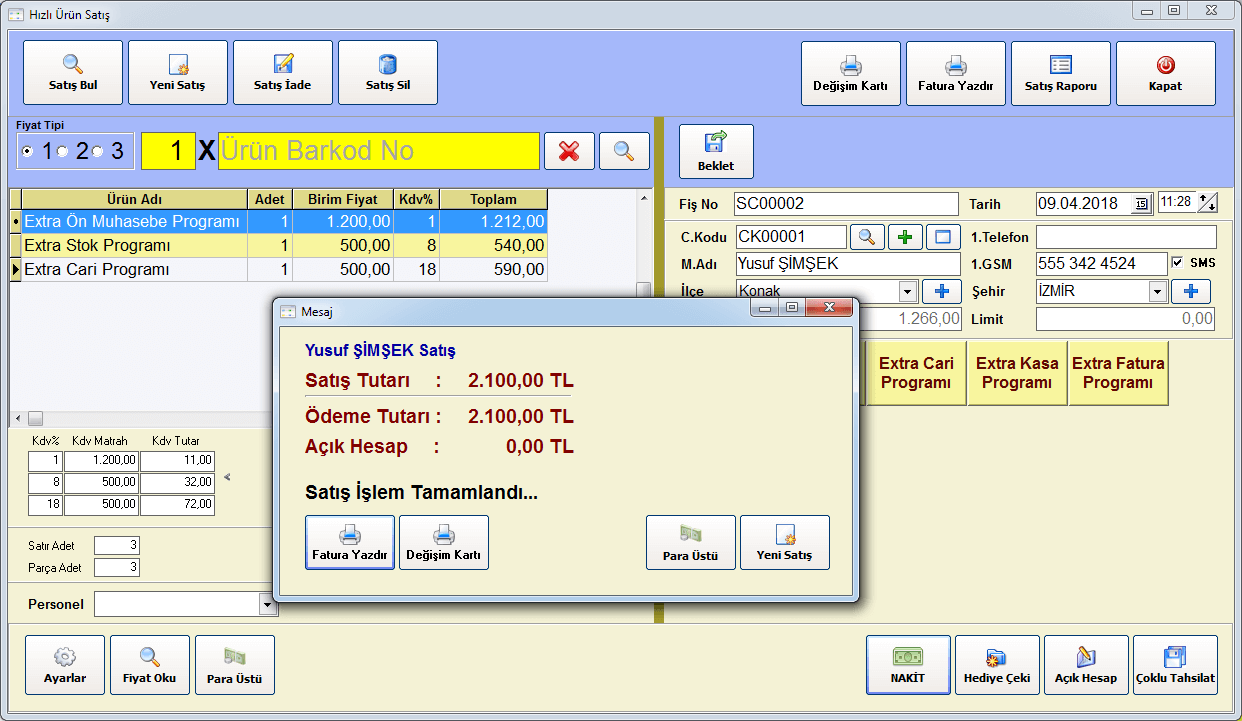
Task: Select Fiyat Tipi option 1
Action: [x=27, y=152]
